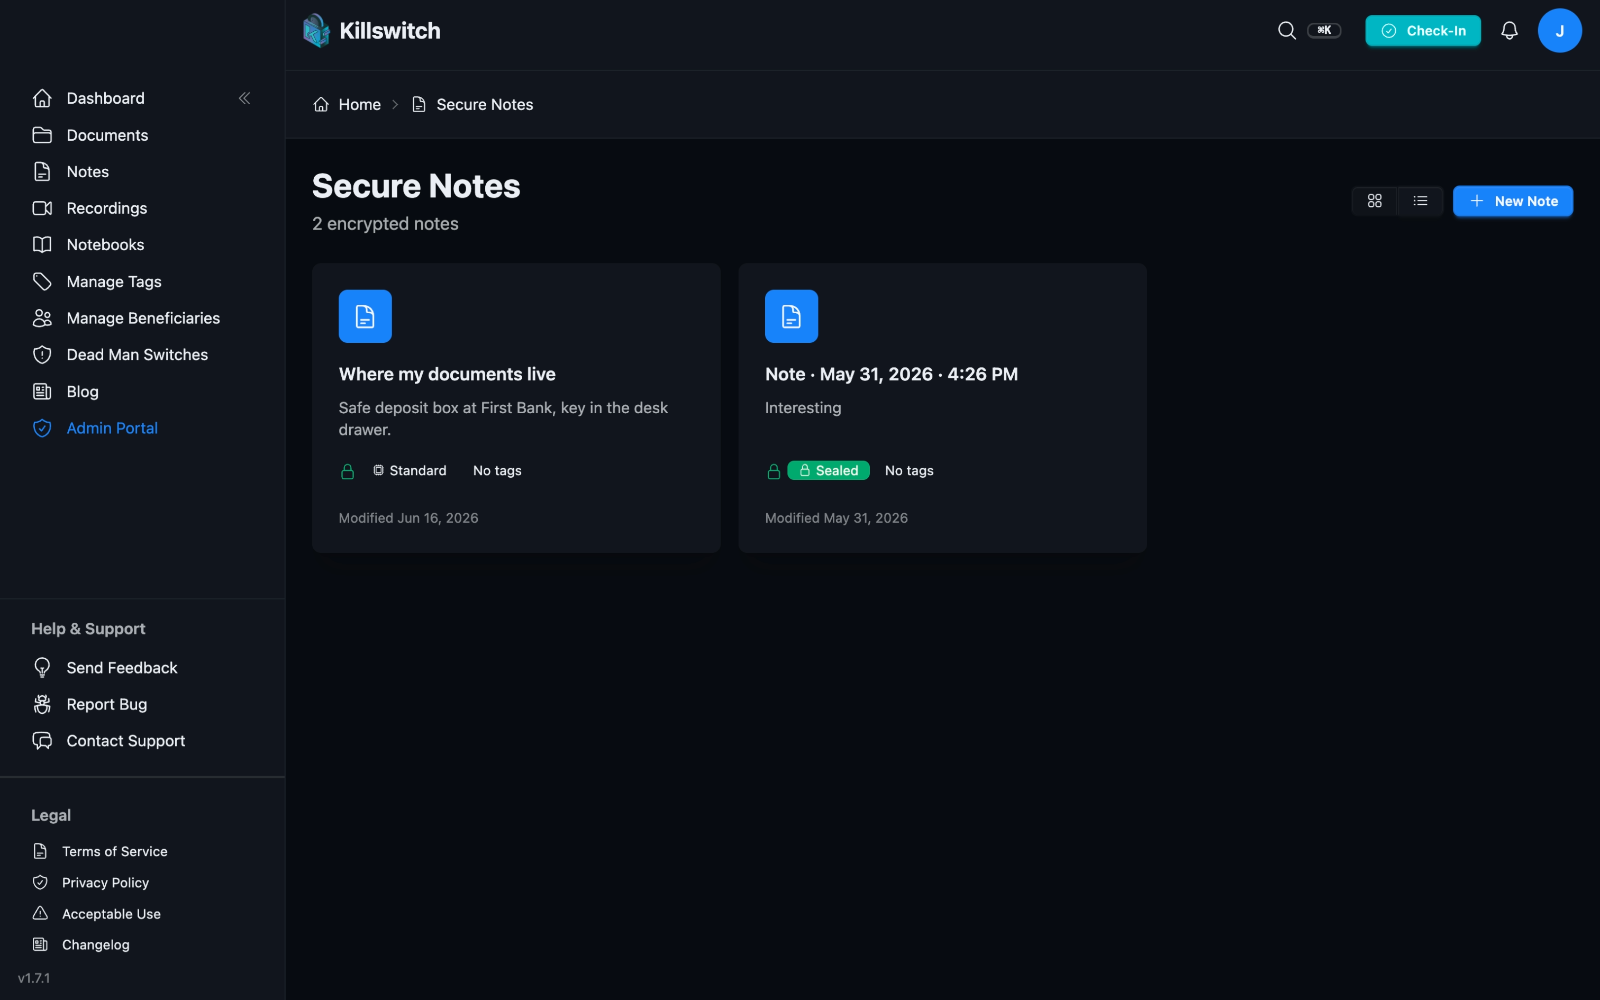Screen dimensions: 1600x1000
Task: Open the 'Where my documents live' note card icon
Action: pos(365,316)
